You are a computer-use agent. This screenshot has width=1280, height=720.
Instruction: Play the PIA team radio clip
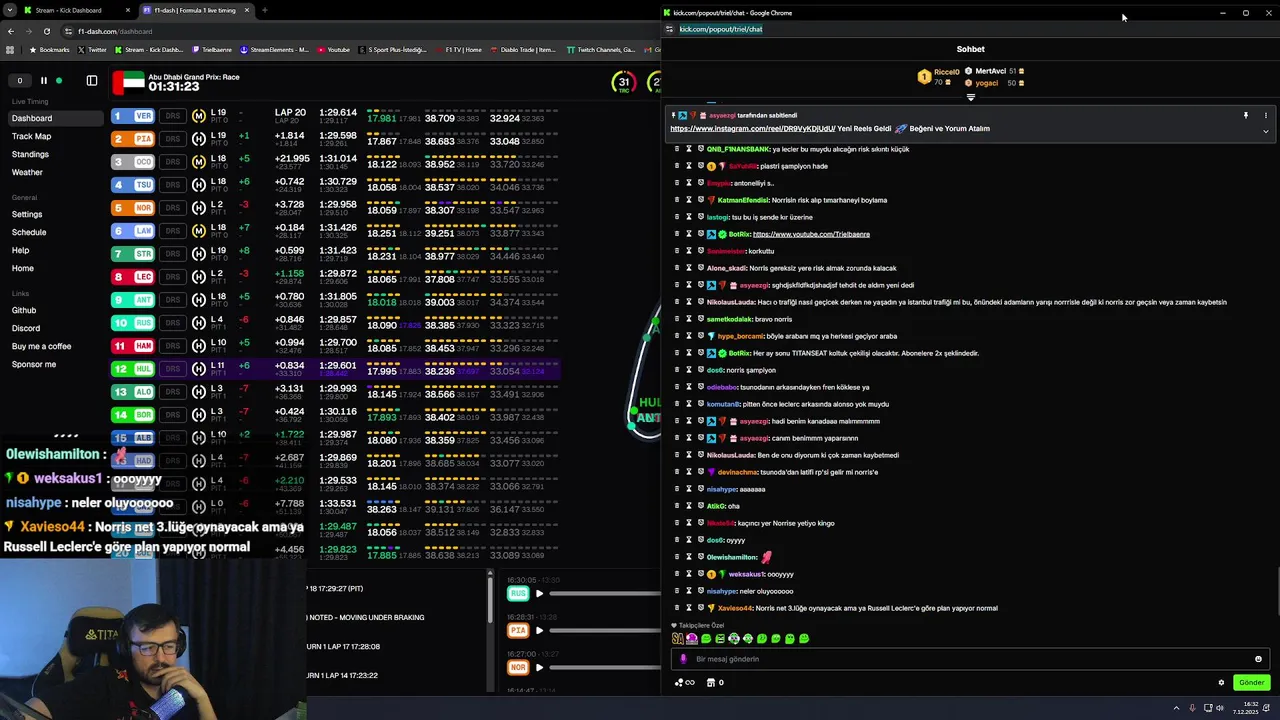pyautogui.click(x=539, y=631)
